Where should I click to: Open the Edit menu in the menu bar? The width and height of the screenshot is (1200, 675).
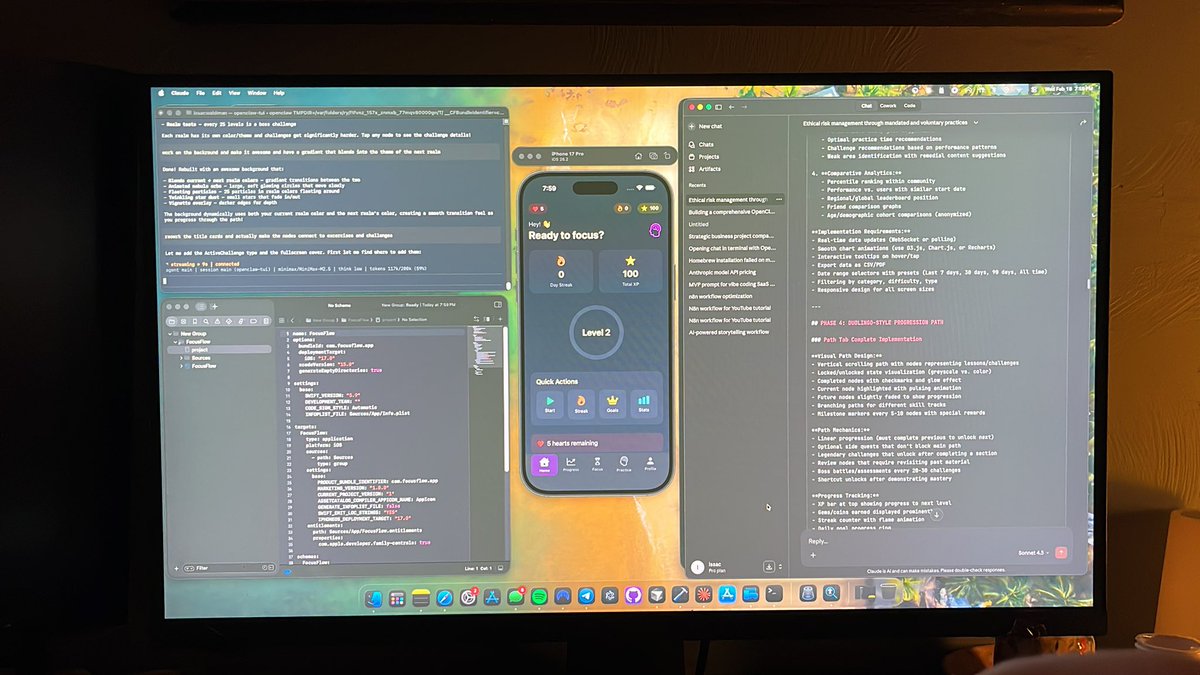click(216, 93)
